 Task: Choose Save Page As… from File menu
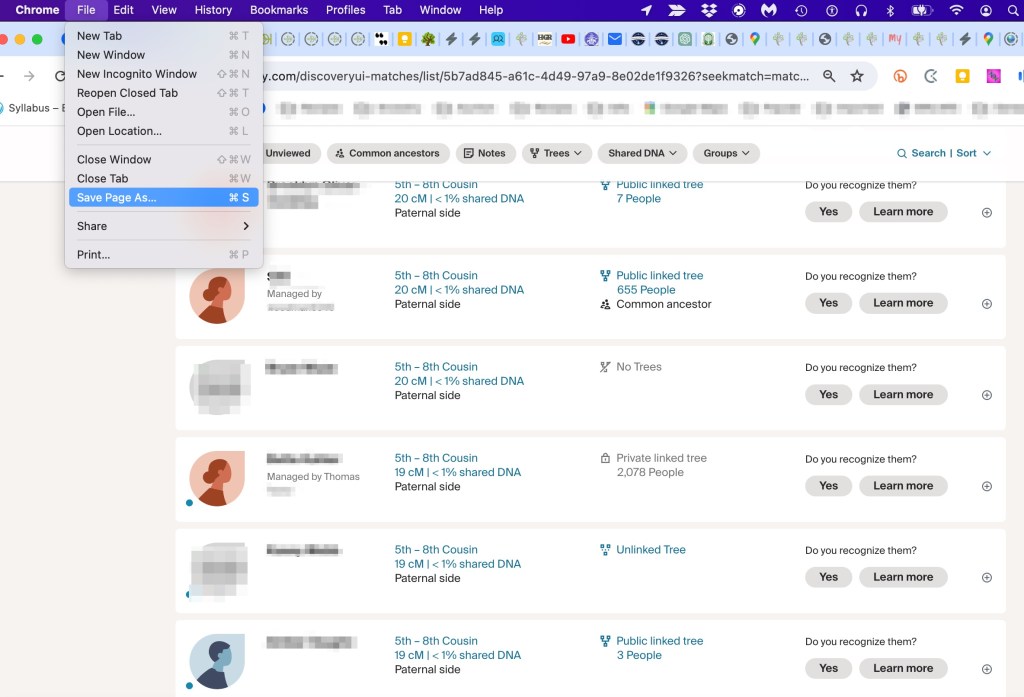click(117, 198)
